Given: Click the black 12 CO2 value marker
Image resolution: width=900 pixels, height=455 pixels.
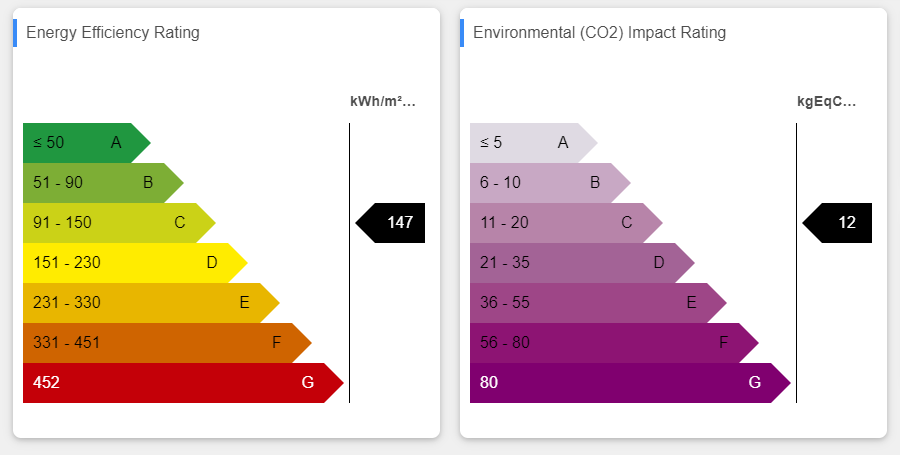Looking at the screenshot, I should click(x=840, y=223).
